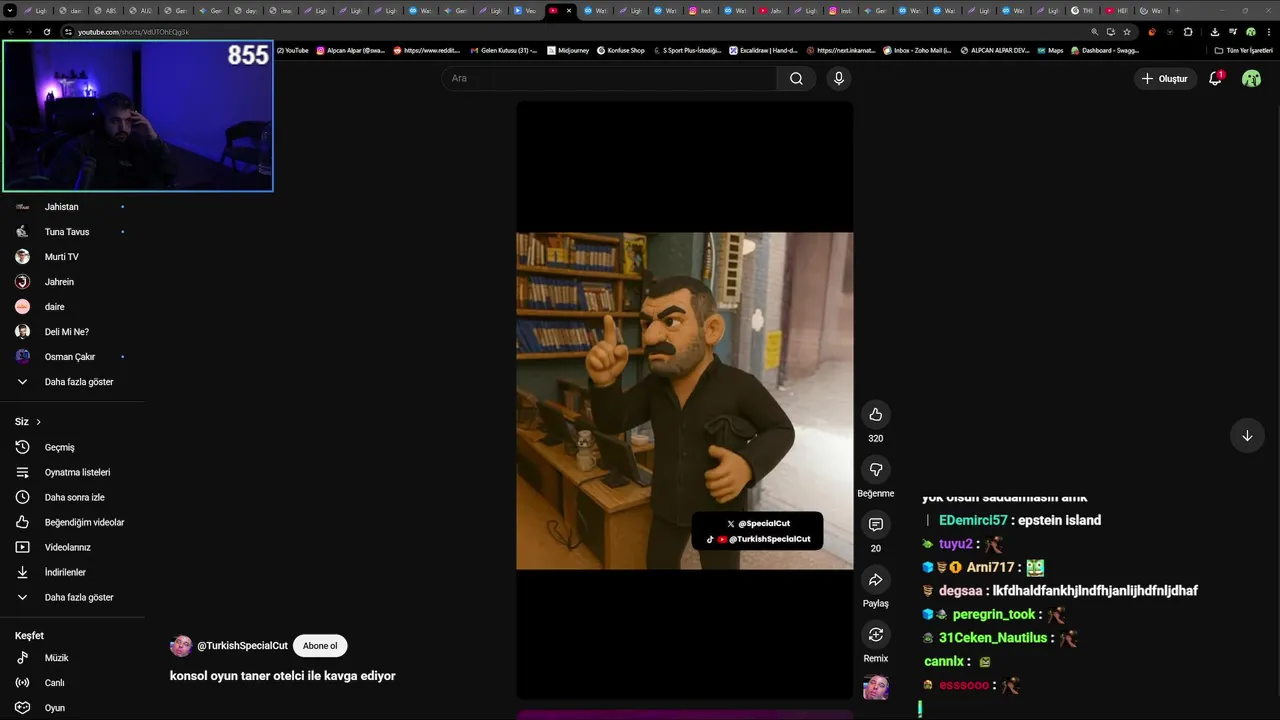Open the Inbox - Zoho Mail bookmark
Screen dimensions: 1280x720
coord(917,50)
